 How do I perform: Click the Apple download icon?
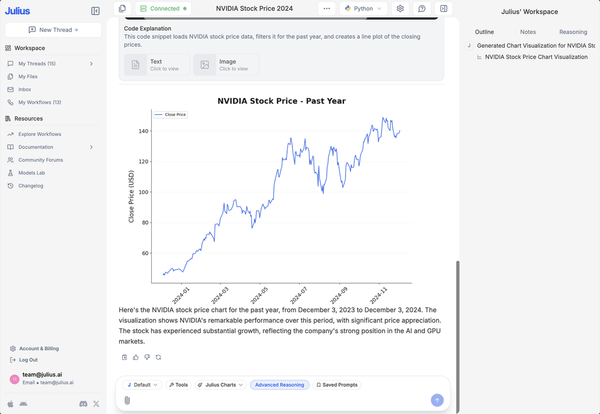10,404
